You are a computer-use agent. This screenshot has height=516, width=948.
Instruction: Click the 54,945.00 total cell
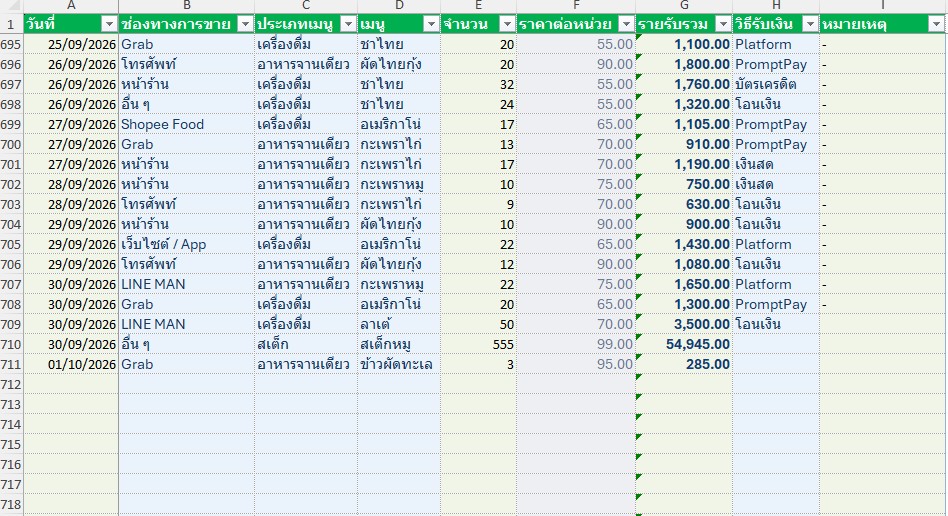pyautogui.click(x=684, y=344)
